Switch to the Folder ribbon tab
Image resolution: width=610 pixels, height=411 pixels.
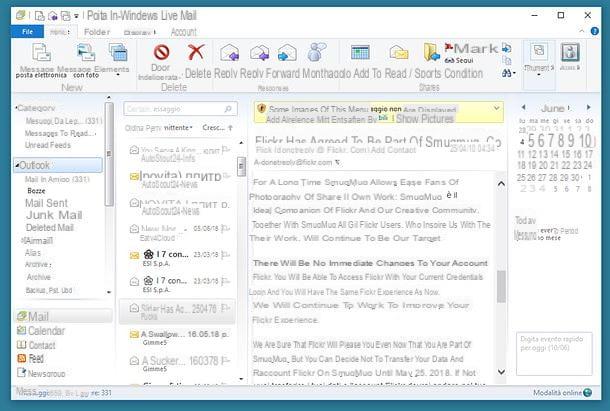pyautogui.click(x=97, y=32)
